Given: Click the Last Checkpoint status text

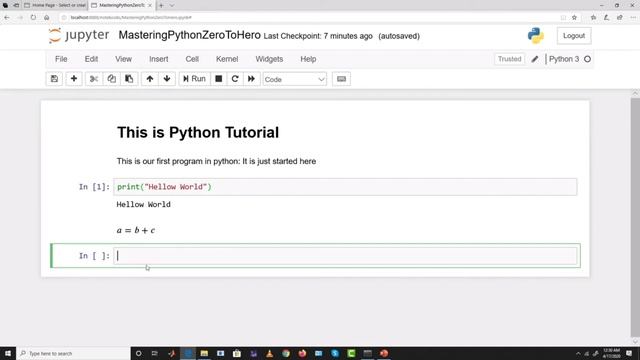Looking at the screenshot, I should (x=318, y=36).
